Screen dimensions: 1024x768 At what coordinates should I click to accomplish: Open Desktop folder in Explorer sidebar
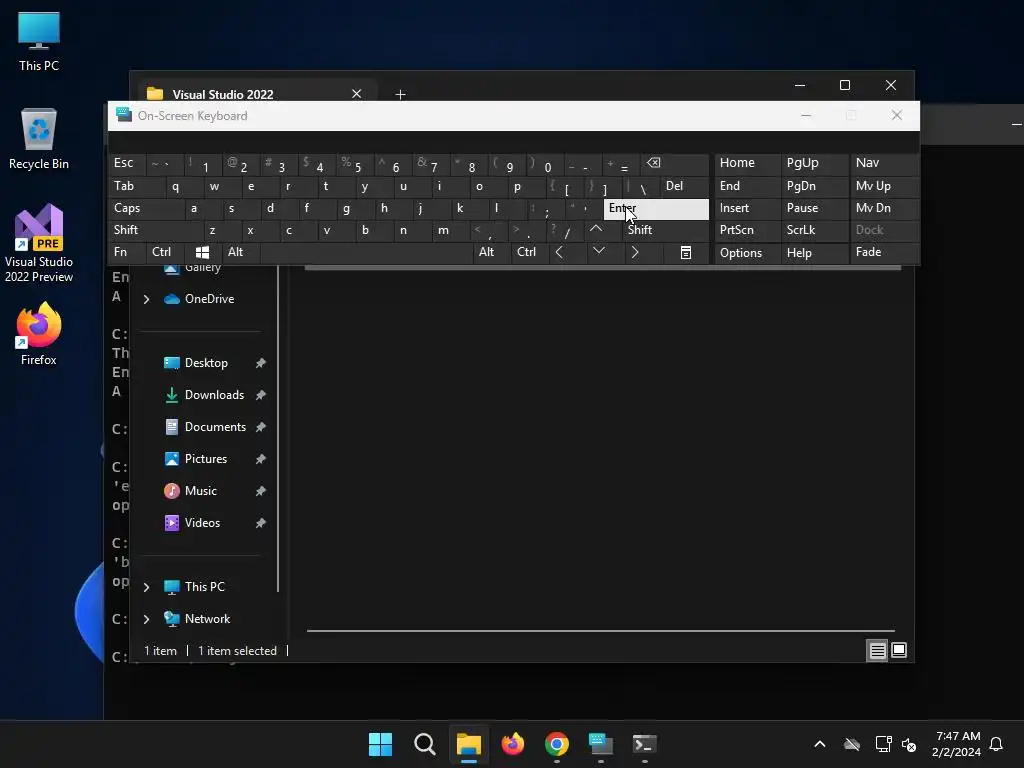pyautogui.click(x=206, y=363)
